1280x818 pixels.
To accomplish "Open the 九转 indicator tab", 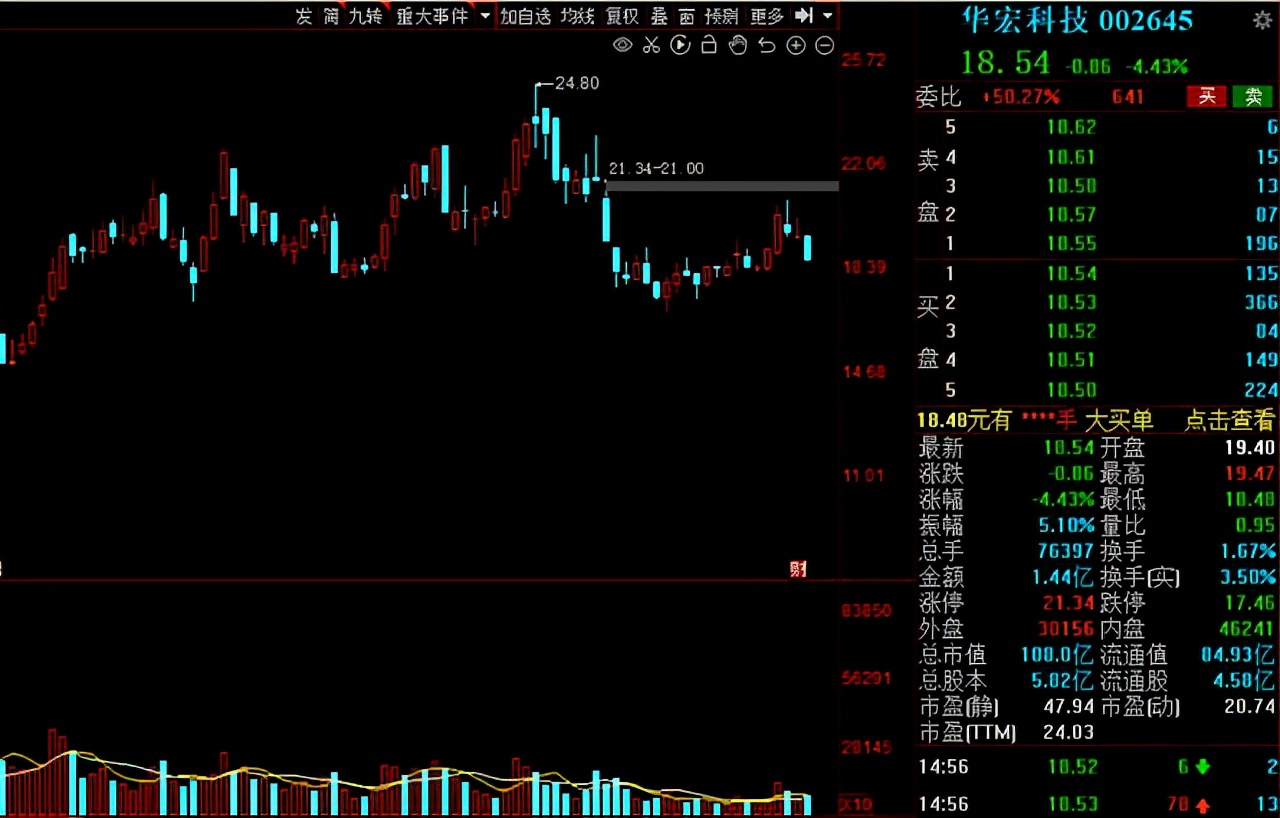I will [365, 16].
